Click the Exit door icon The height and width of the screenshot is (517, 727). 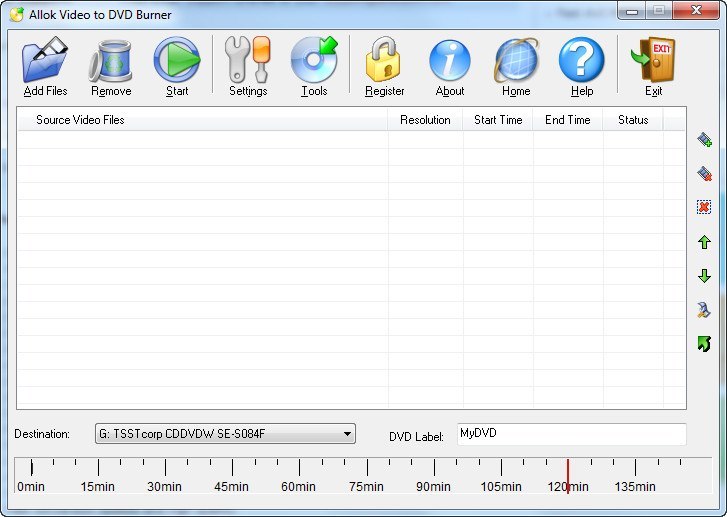(653, 61)
